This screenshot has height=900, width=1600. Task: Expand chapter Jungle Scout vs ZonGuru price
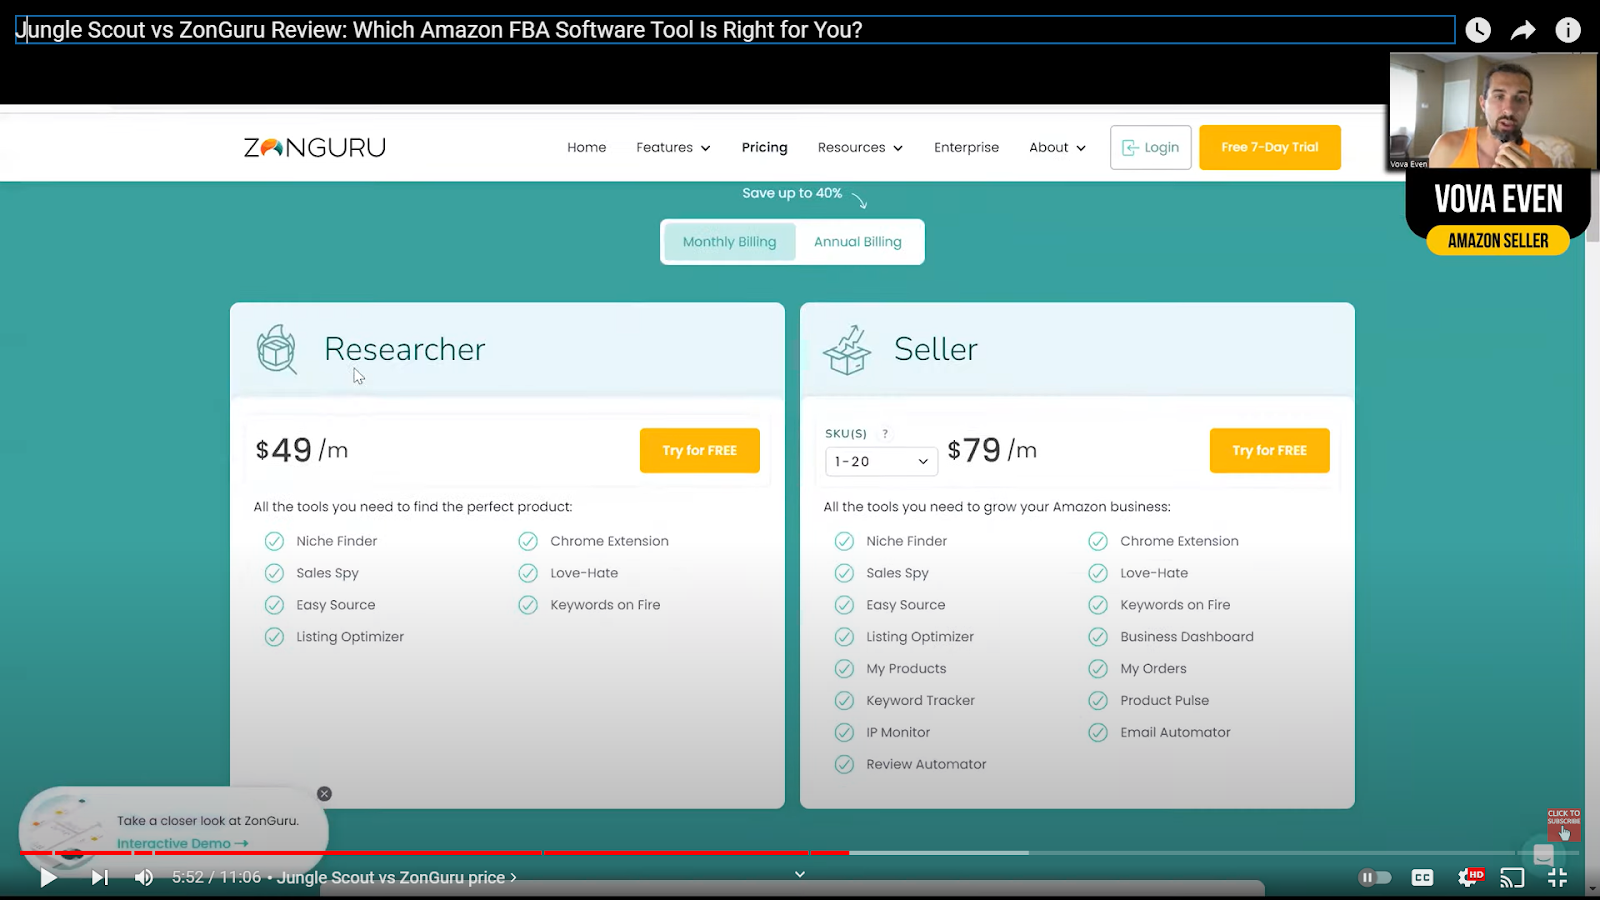click(x=397, y=878)
